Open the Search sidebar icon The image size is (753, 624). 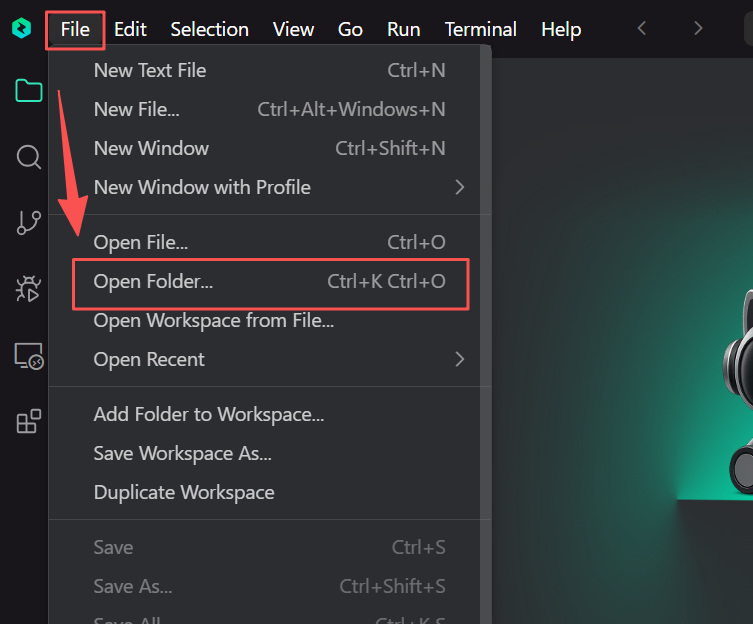click(x=29, y=157)
